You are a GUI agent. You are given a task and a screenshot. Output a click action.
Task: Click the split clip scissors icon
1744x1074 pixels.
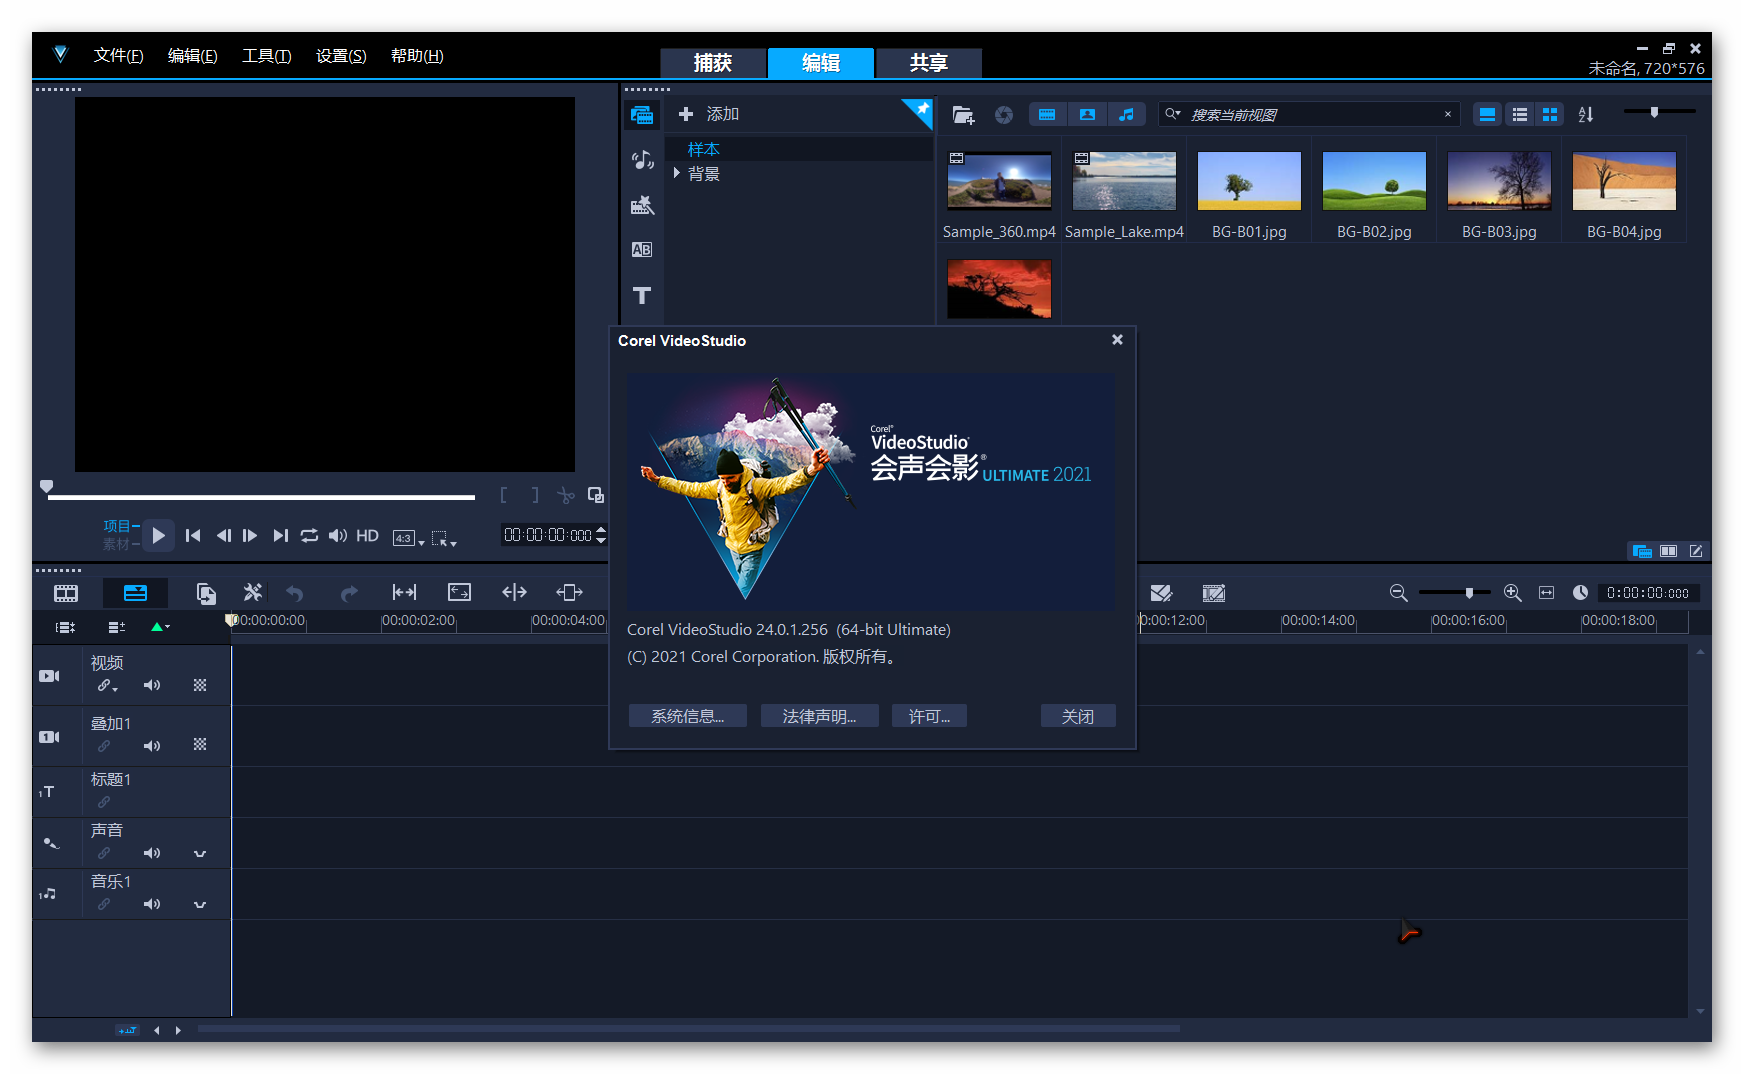[566, 495]
